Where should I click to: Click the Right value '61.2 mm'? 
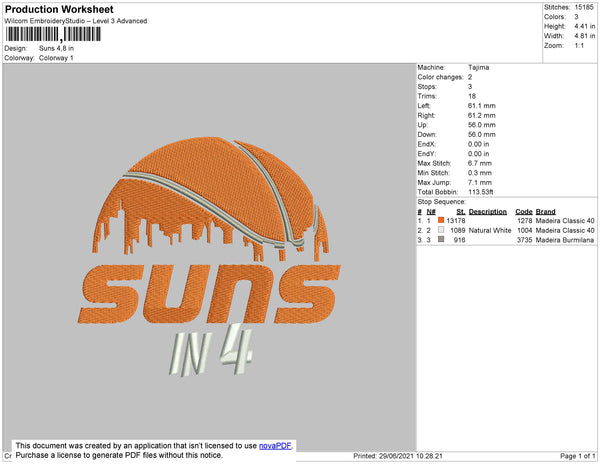click(x=481, y=115)
